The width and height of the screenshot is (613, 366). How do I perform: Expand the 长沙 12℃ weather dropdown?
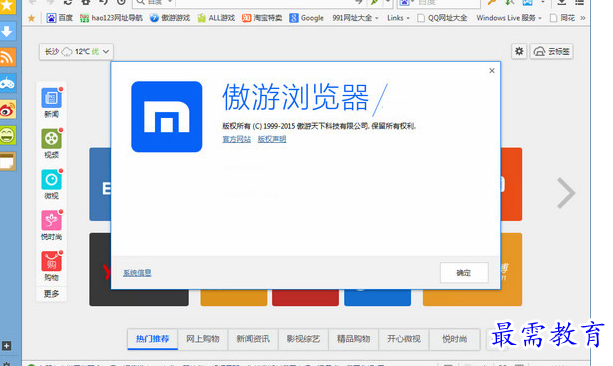coord(76,51)
